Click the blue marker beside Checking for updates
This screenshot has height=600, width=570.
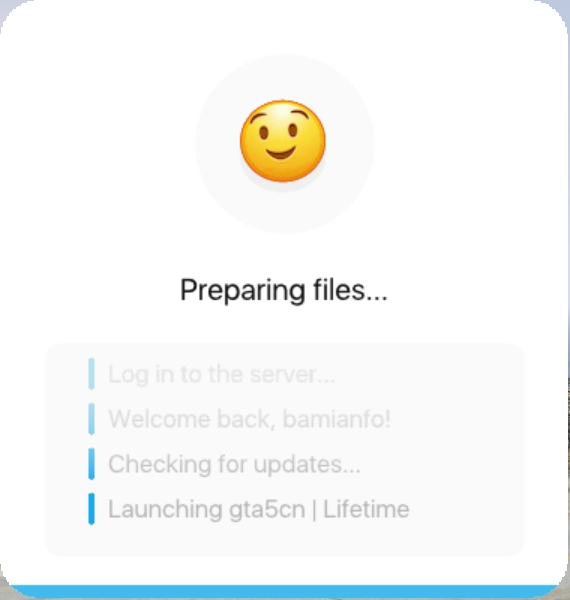coord(91,464)
